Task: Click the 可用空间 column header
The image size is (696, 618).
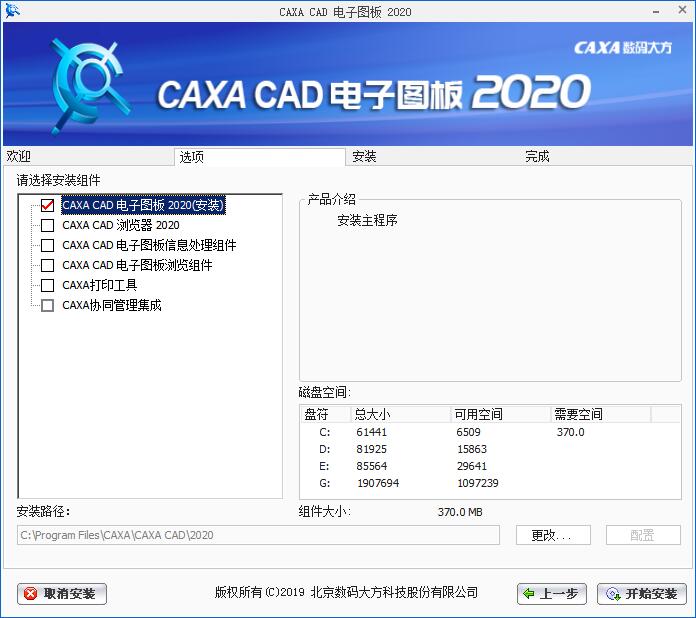Action: coord(501,414)
